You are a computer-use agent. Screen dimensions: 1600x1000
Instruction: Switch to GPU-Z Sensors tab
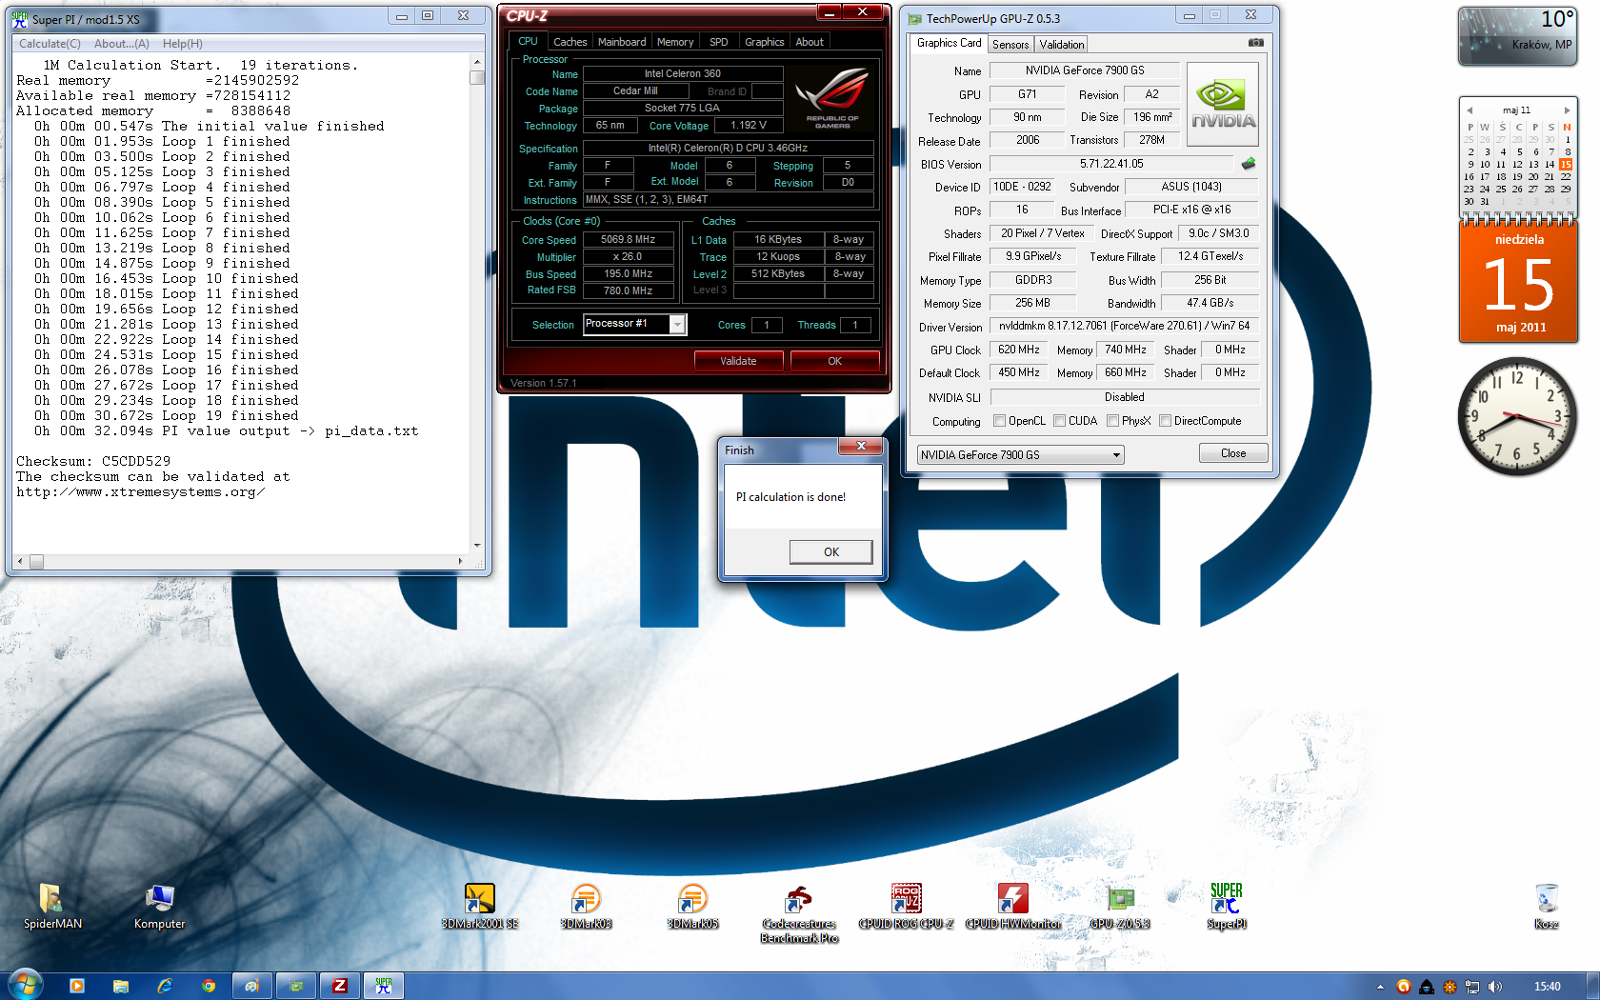pos(1010,45)
